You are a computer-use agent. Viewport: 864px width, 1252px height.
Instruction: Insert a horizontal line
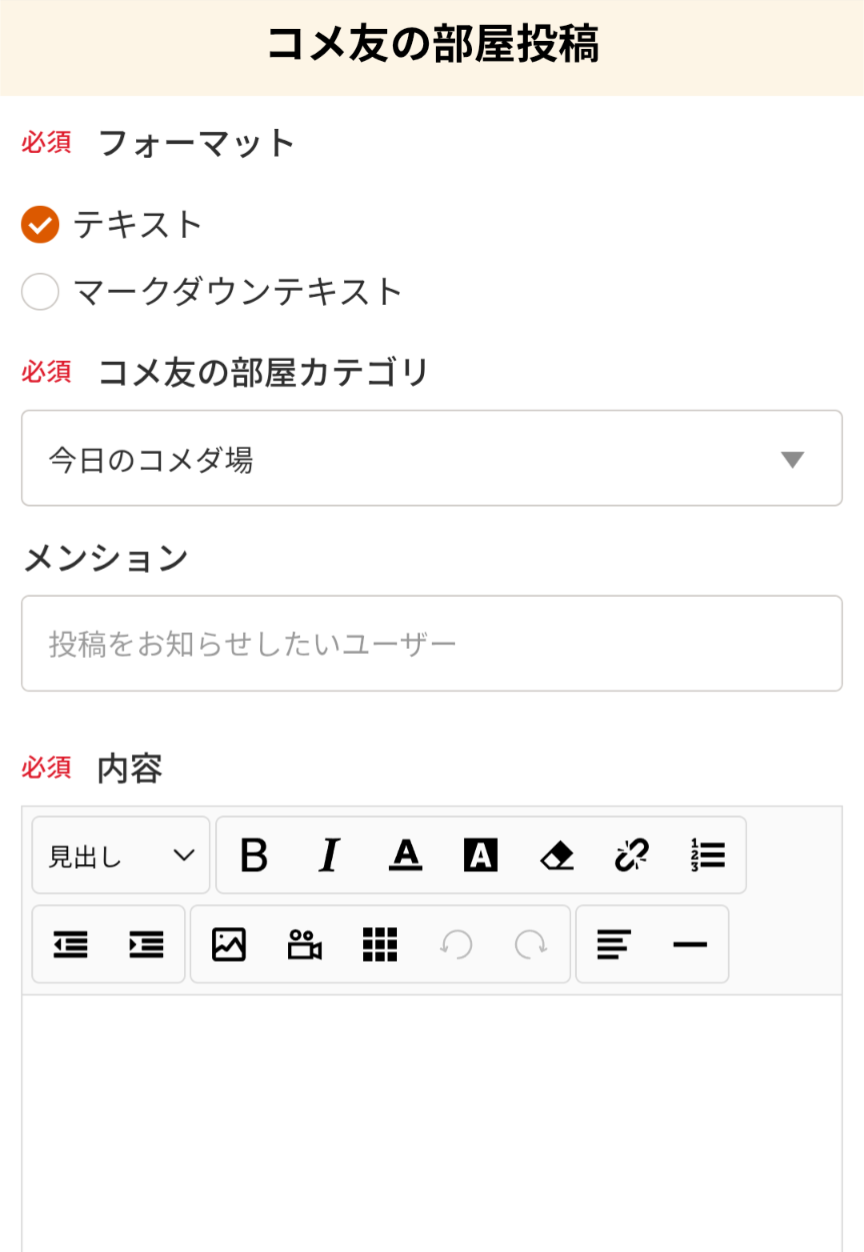(x=690, y=944)
